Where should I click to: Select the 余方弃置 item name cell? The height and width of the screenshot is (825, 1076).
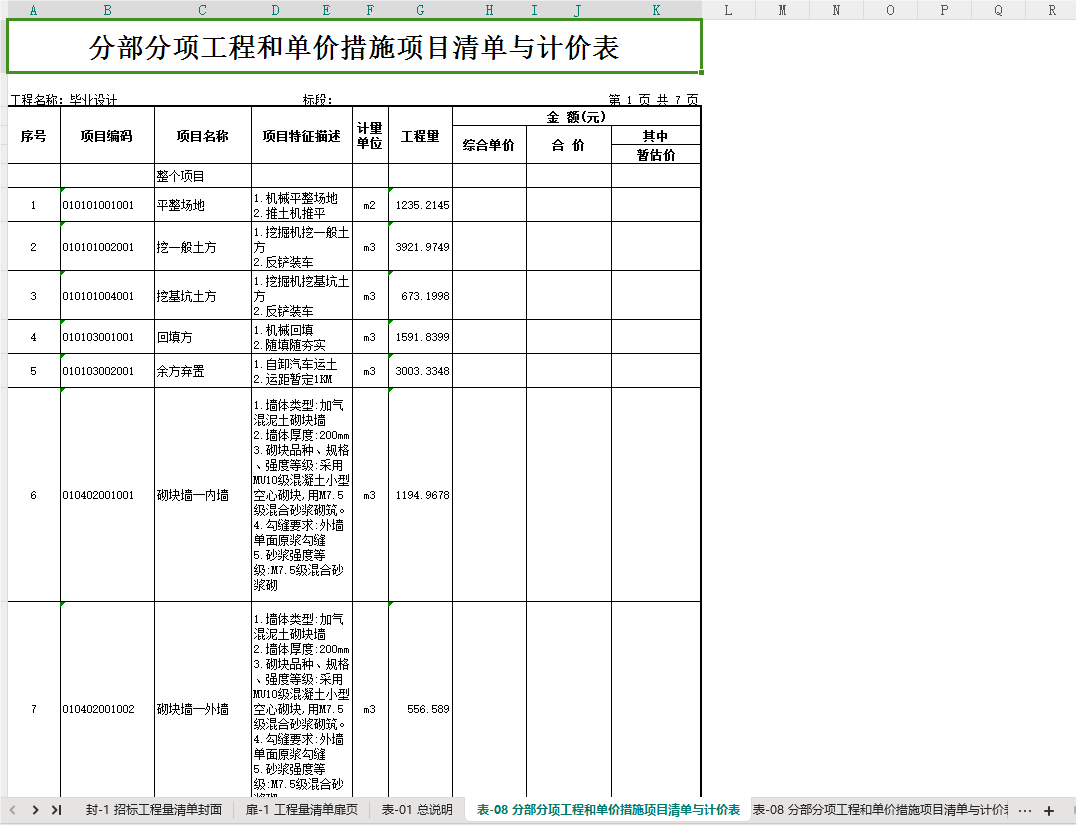202,371
